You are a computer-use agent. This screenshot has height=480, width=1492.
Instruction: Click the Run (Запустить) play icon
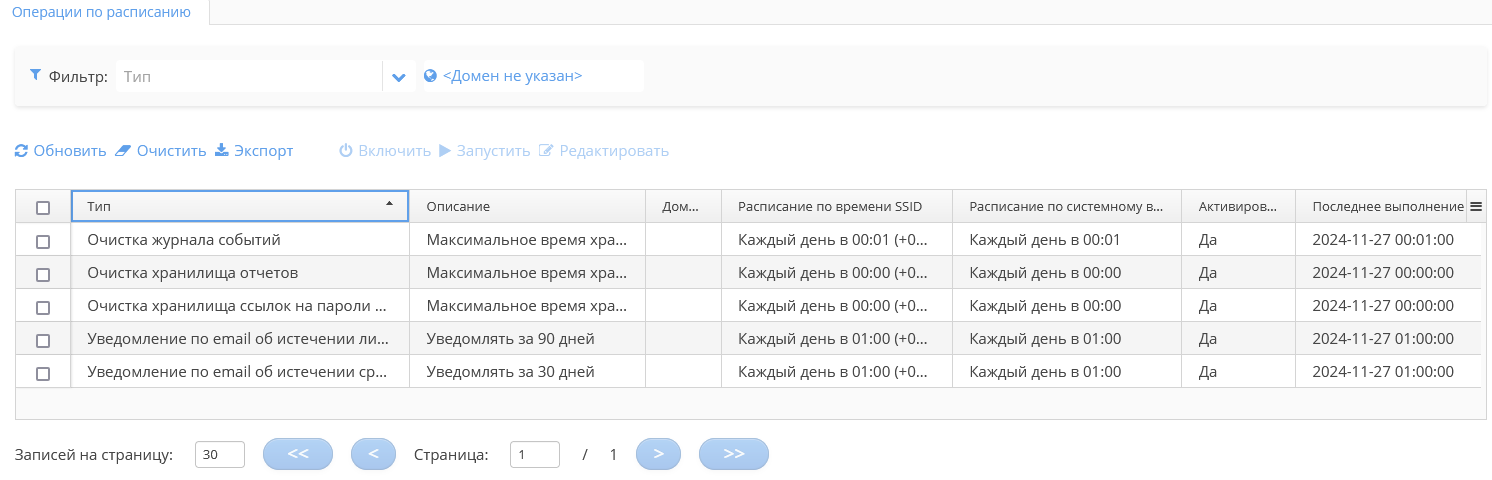445,151
